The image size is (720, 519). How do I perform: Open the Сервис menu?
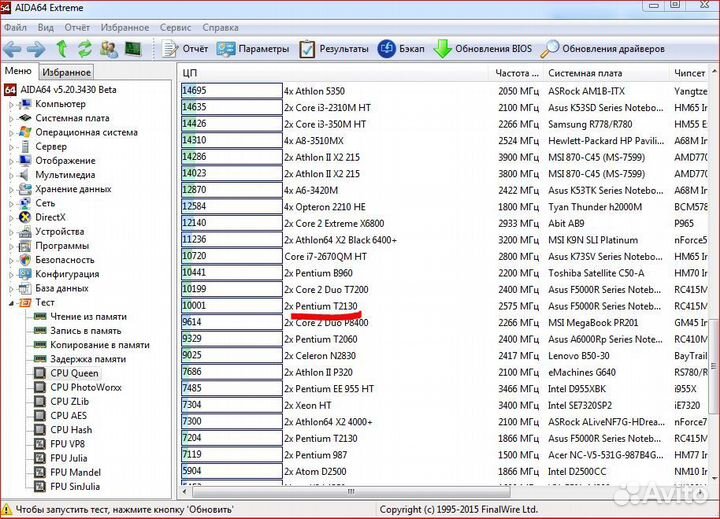(175, 28)
